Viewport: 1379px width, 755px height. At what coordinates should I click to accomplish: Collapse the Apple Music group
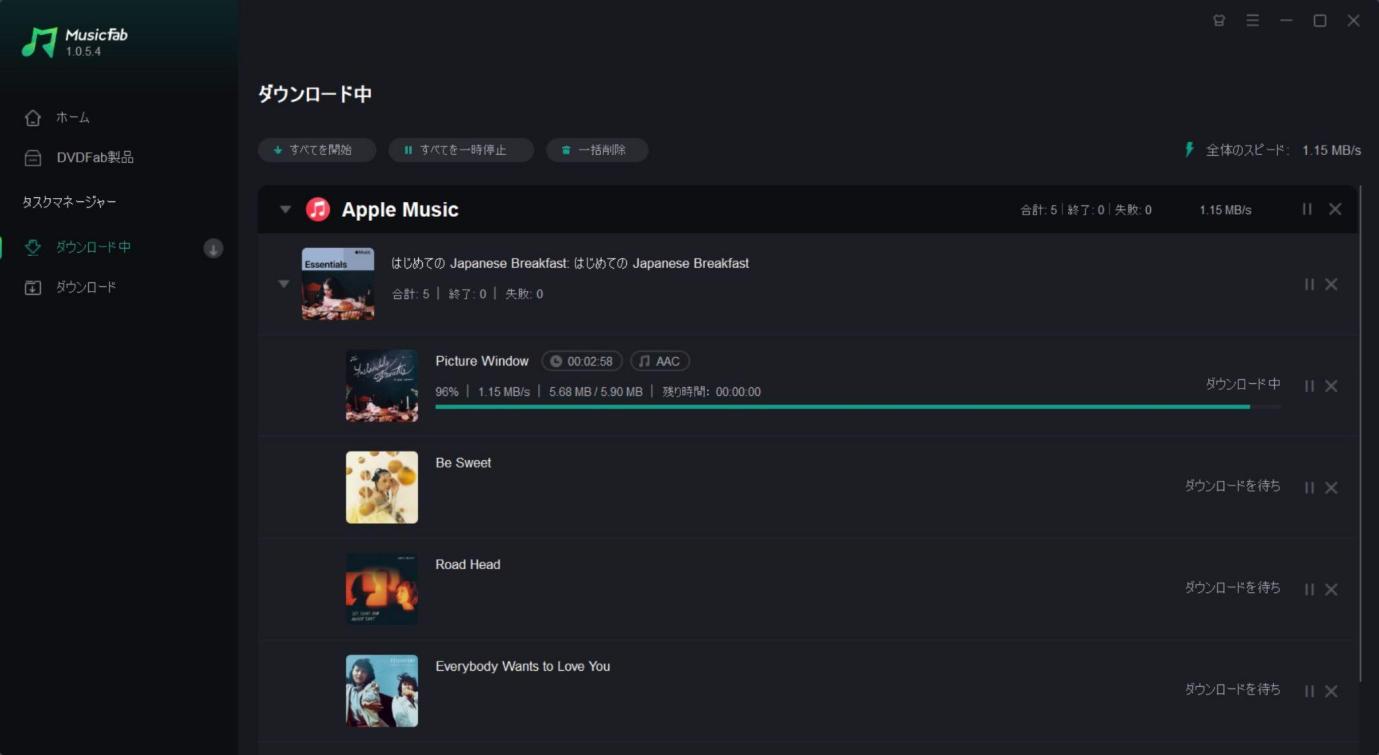click(285, 209)
